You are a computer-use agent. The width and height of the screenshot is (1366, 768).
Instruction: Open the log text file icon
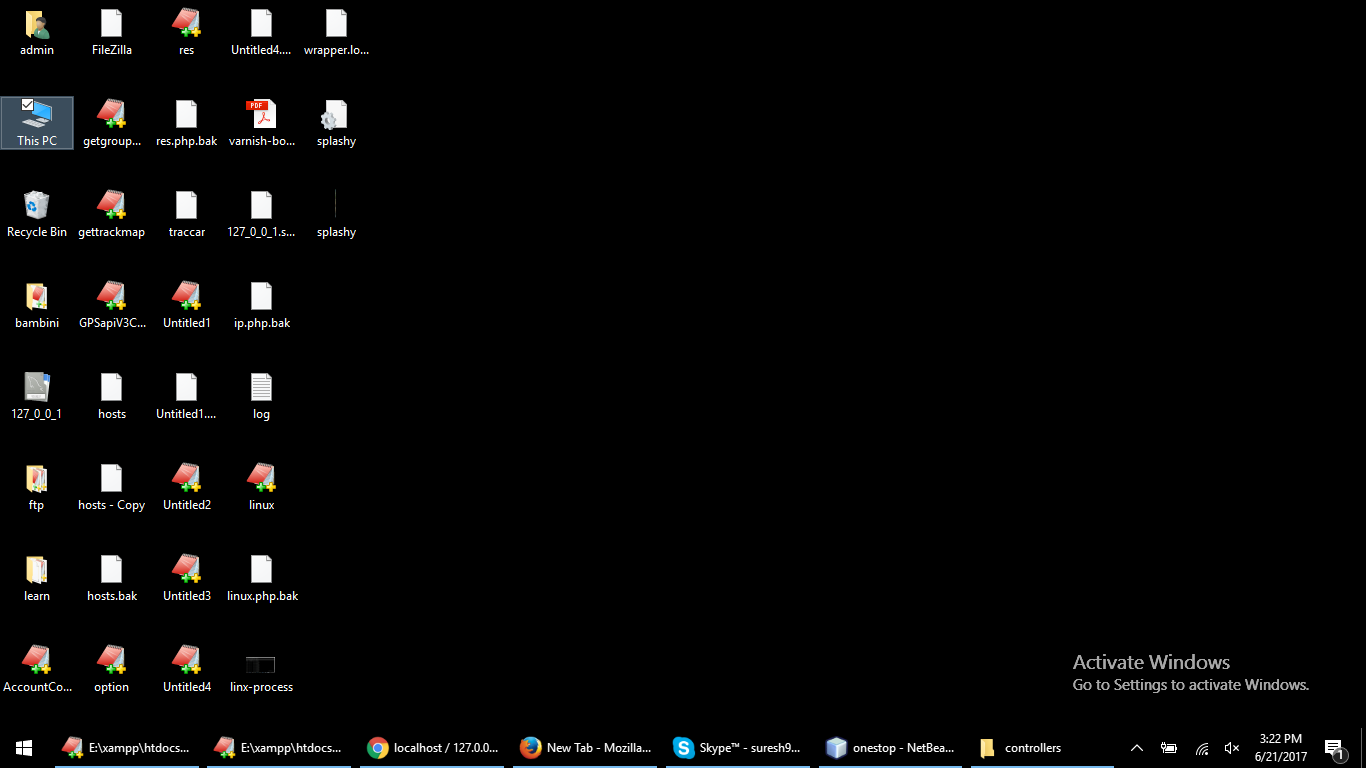(x=261, y=388)
